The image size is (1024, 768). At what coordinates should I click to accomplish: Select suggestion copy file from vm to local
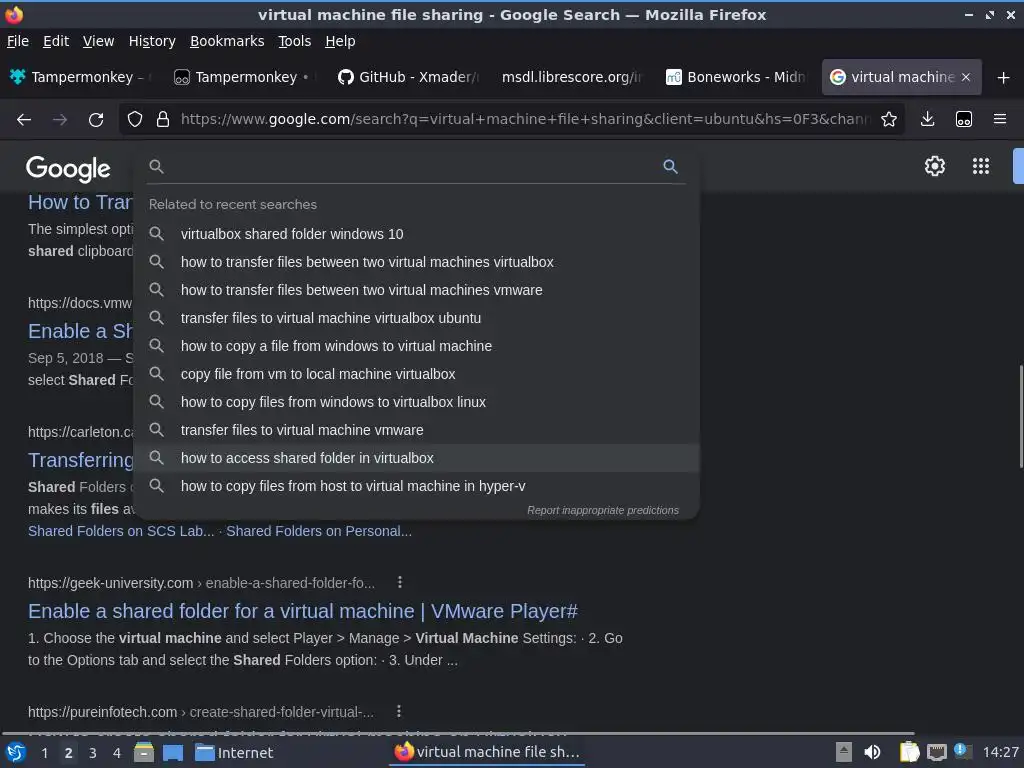(416, 374)
